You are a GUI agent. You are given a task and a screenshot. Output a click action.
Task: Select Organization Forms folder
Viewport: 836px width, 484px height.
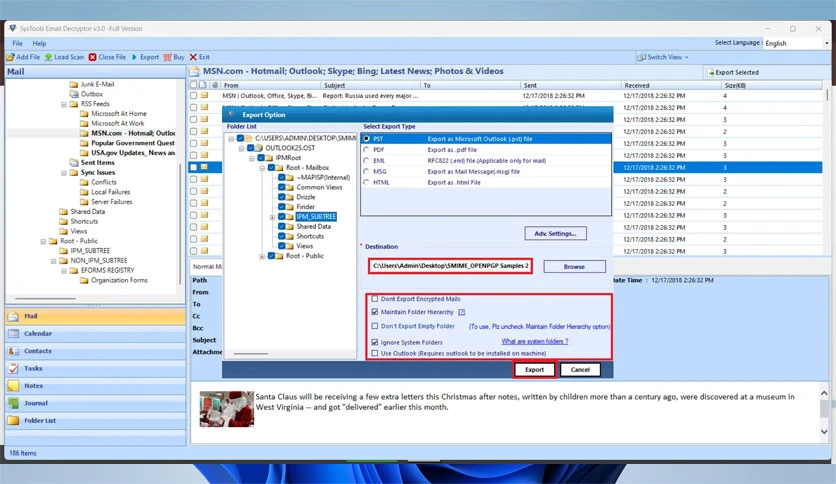(x=119, y=280)
